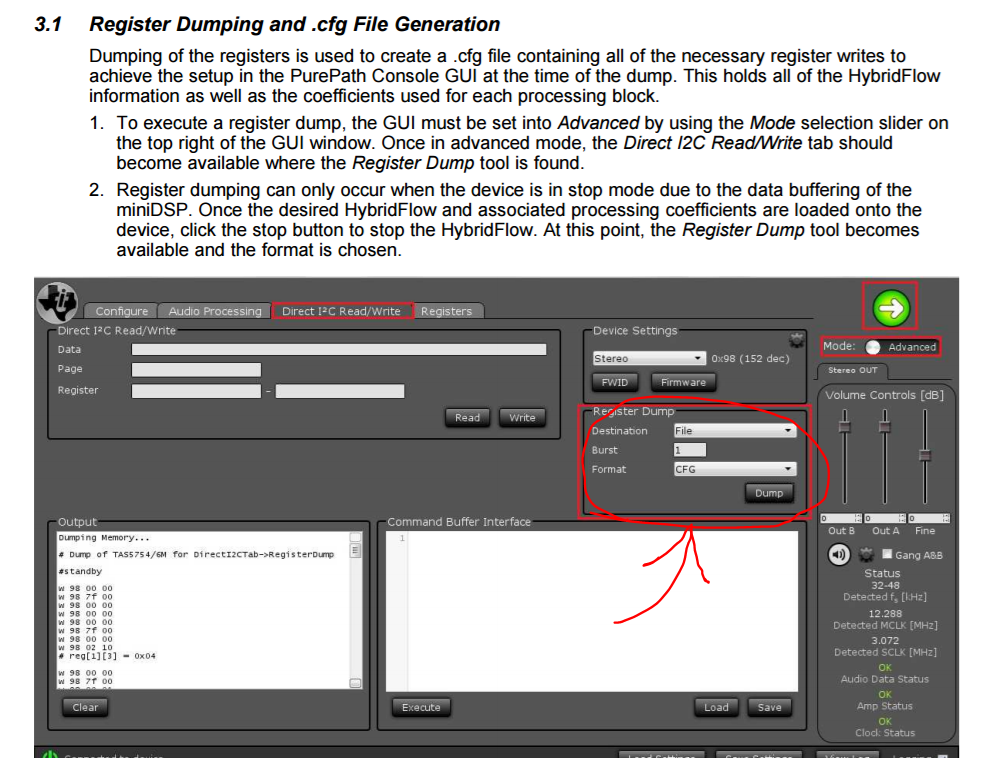Open the gear icon beside Gang A&B

(x=866, y=555)
